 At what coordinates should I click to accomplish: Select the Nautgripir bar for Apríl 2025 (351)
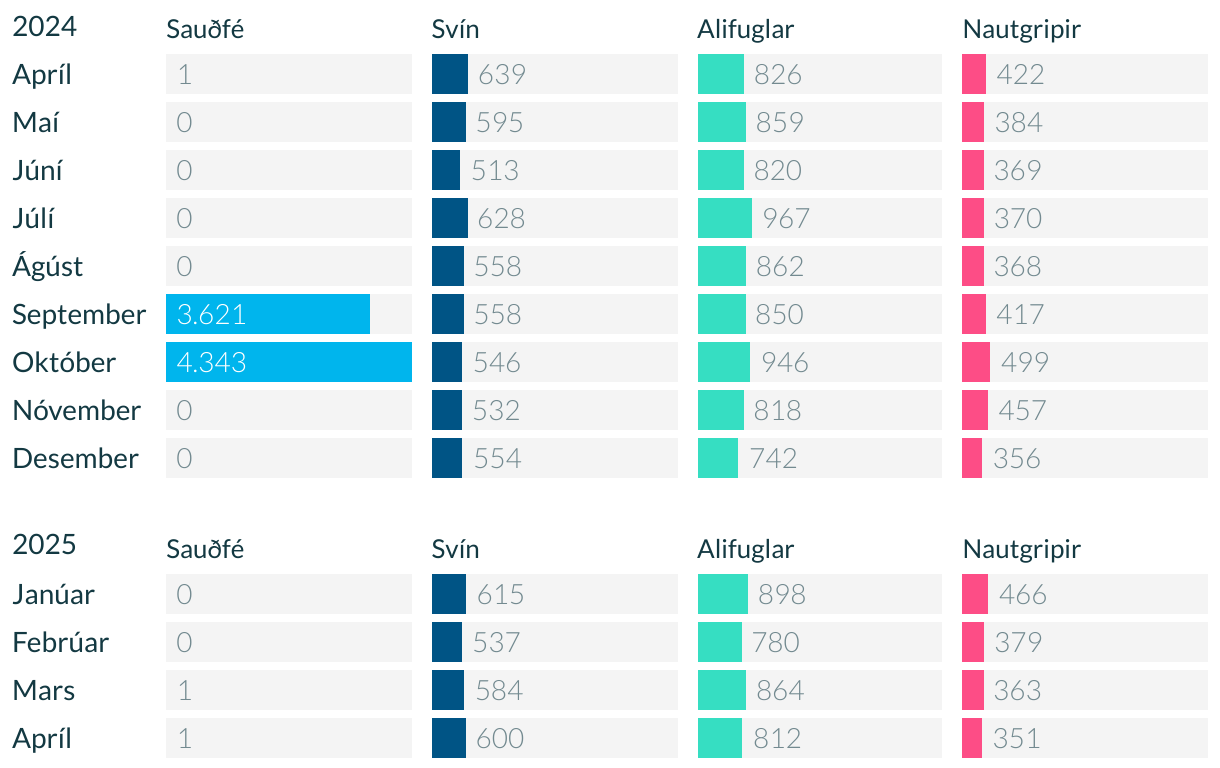(972, 738)
